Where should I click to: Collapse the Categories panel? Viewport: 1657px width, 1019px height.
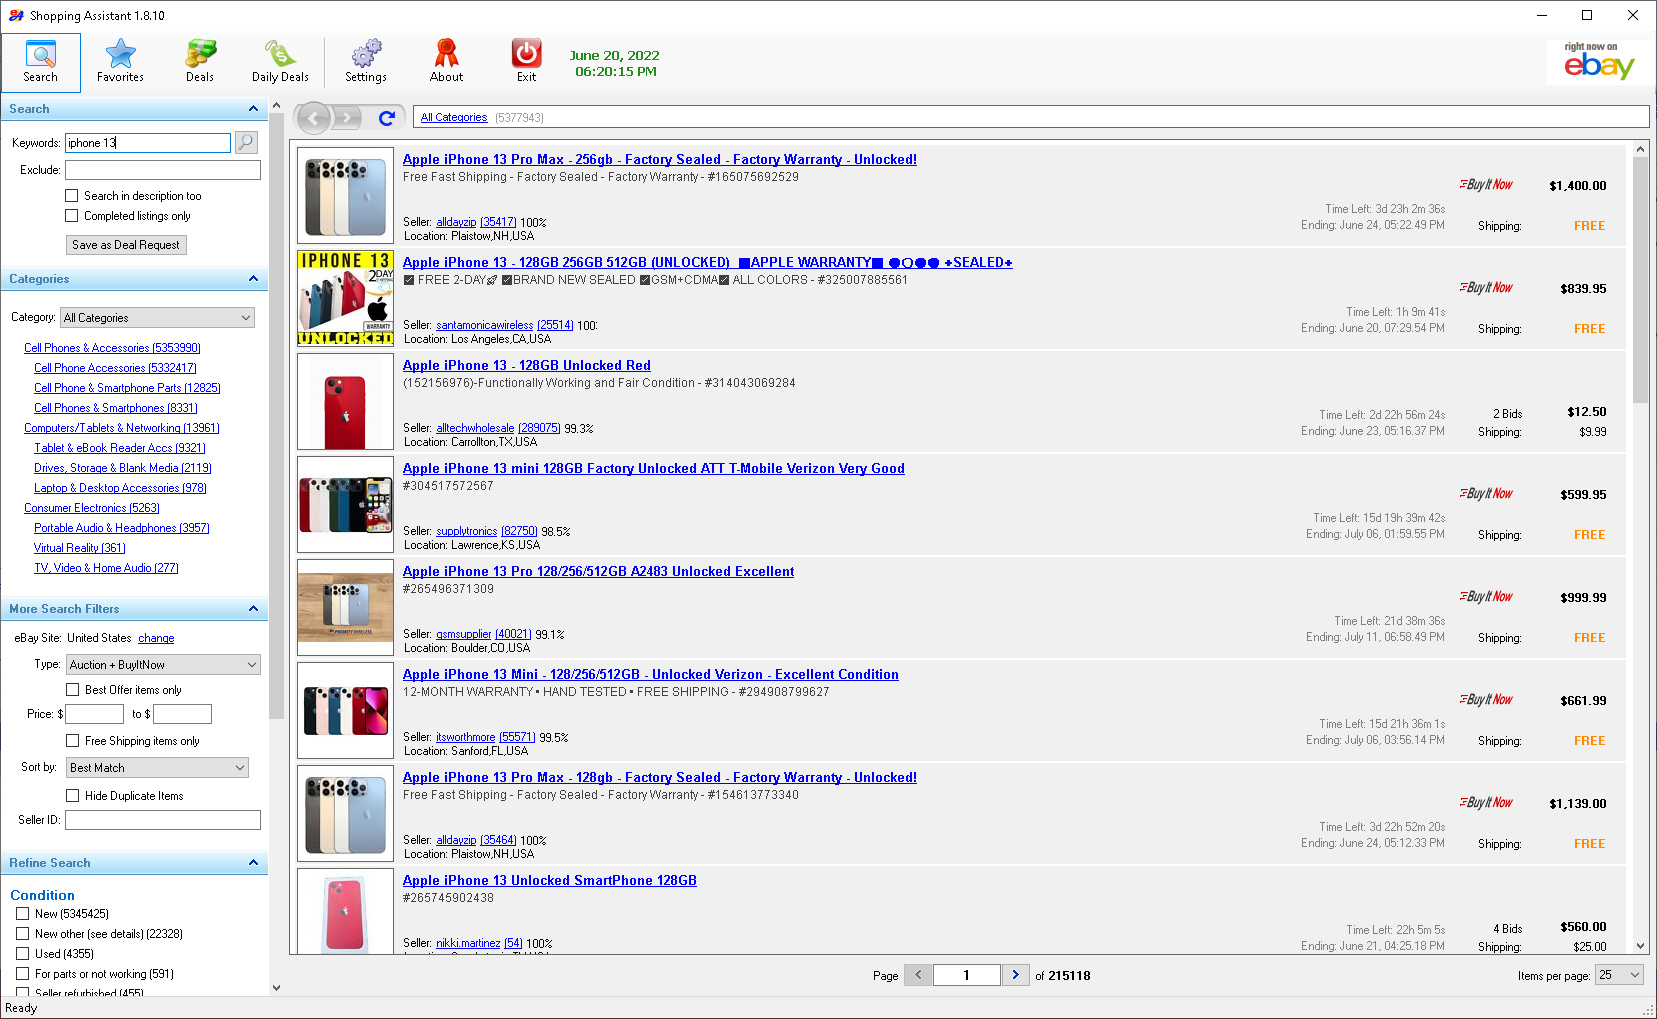(x=253, y=279)
